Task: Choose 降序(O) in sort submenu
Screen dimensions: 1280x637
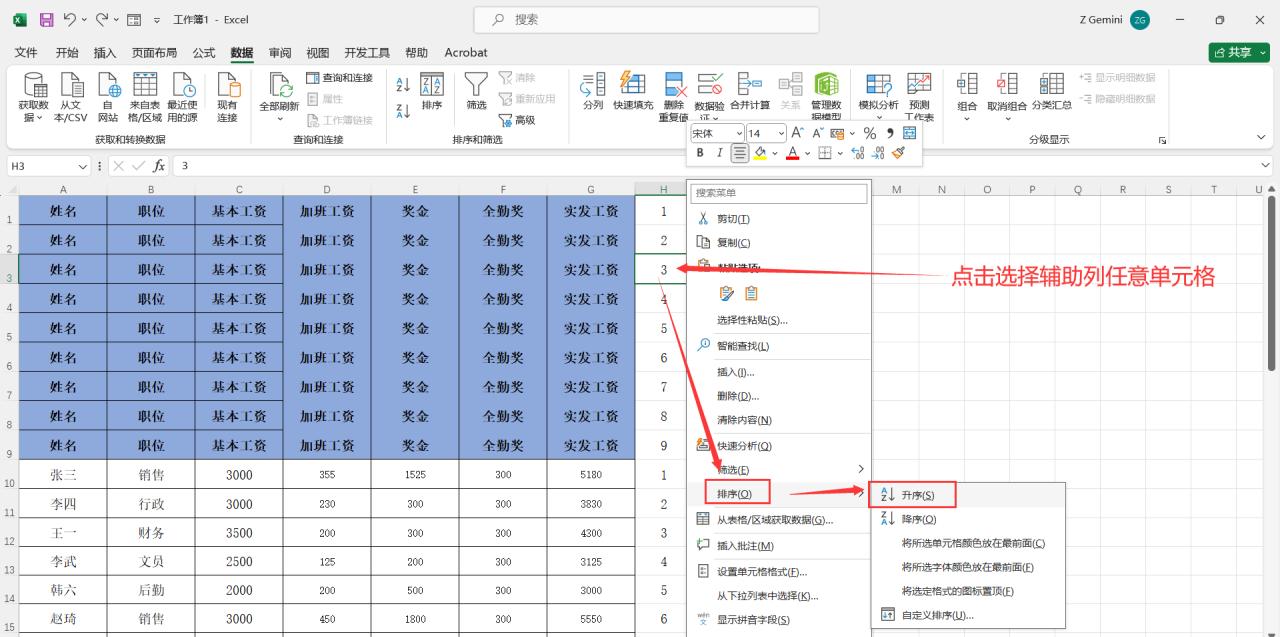Action: click(968, 519)
